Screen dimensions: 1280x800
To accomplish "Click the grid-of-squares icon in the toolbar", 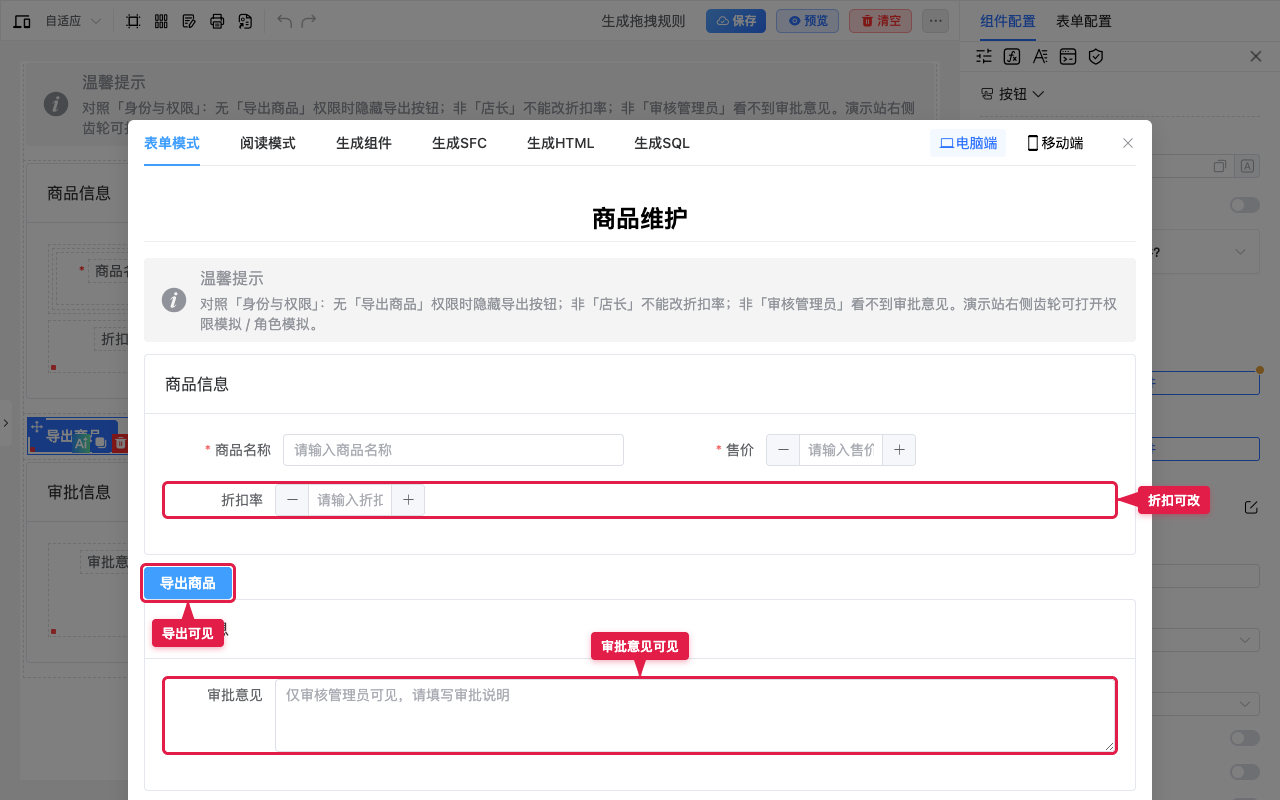I will 161,21.
